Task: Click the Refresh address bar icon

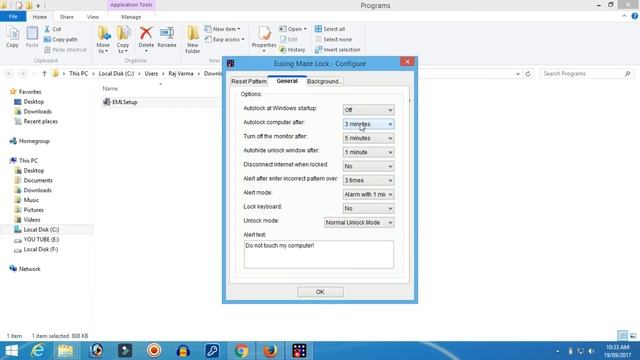Action: pyautogui.click(x=528, y=73)
